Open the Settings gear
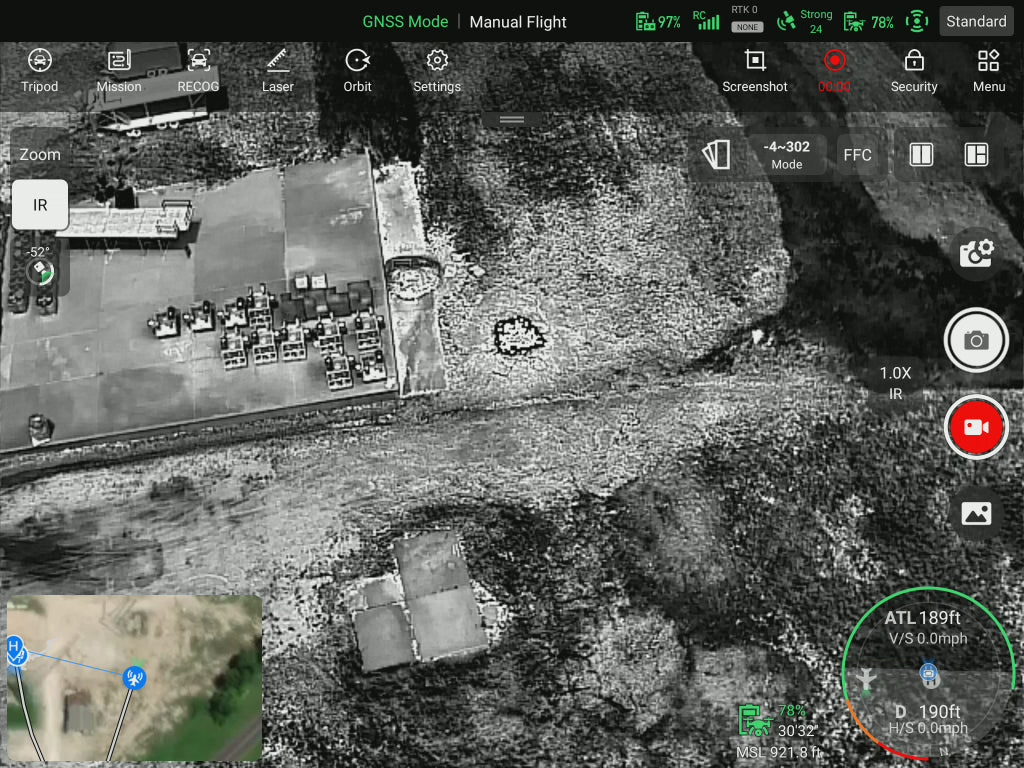The image size is (1024, 768). [437, 70]
